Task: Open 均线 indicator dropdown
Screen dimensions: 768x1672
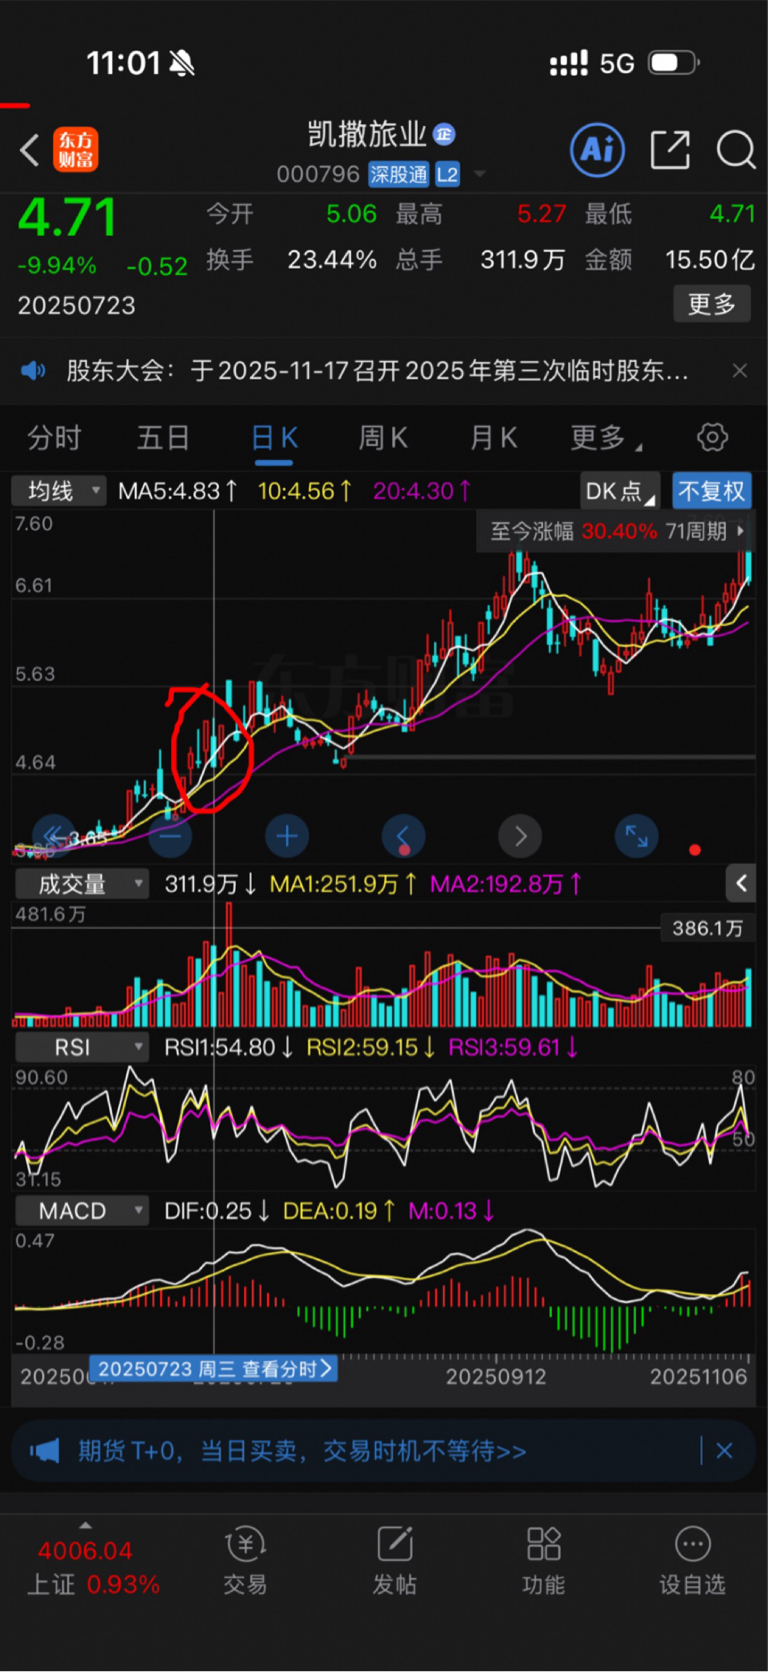Action: 58,491
